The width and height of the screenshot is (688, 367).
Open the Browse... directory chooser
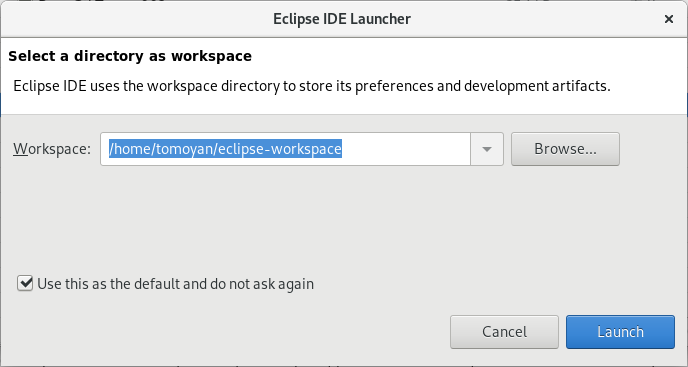[565, 149]
